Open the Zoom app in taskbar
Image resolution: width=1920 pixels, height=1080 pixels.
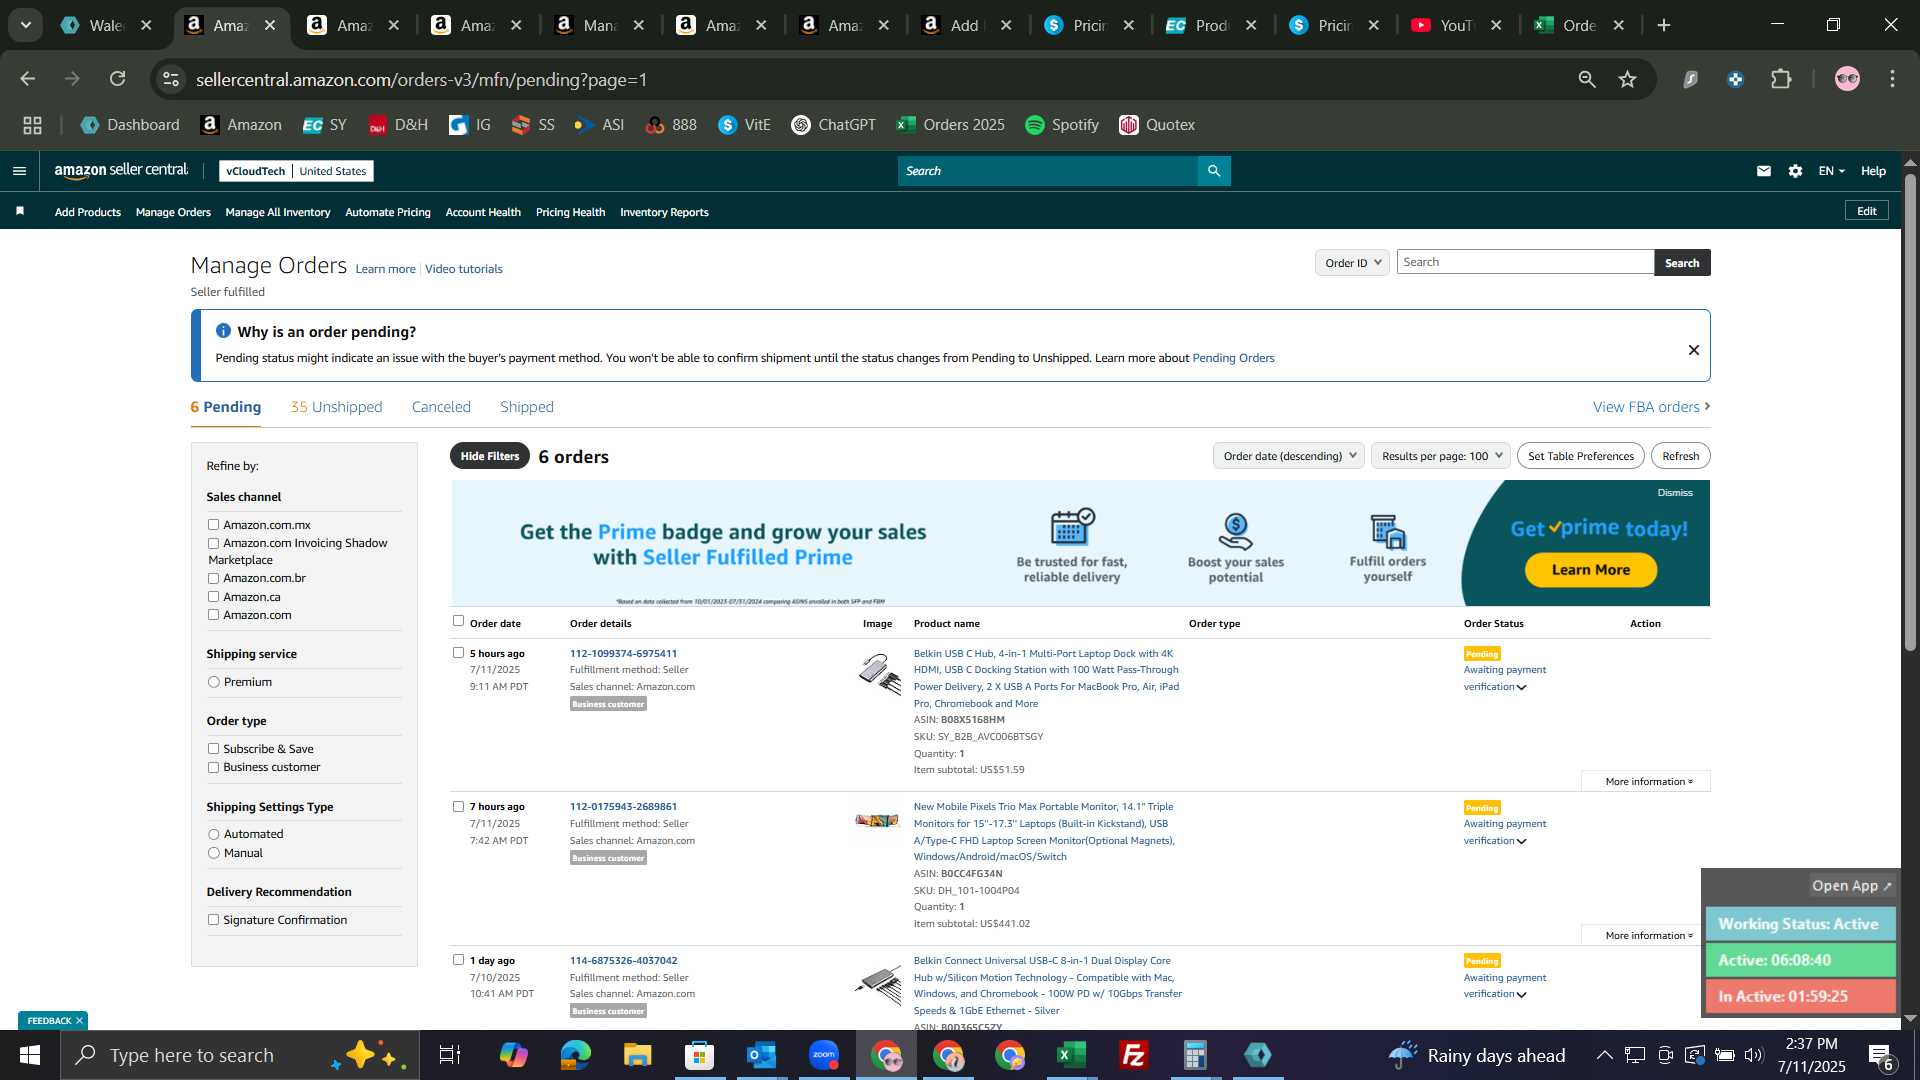(824, 1055)
